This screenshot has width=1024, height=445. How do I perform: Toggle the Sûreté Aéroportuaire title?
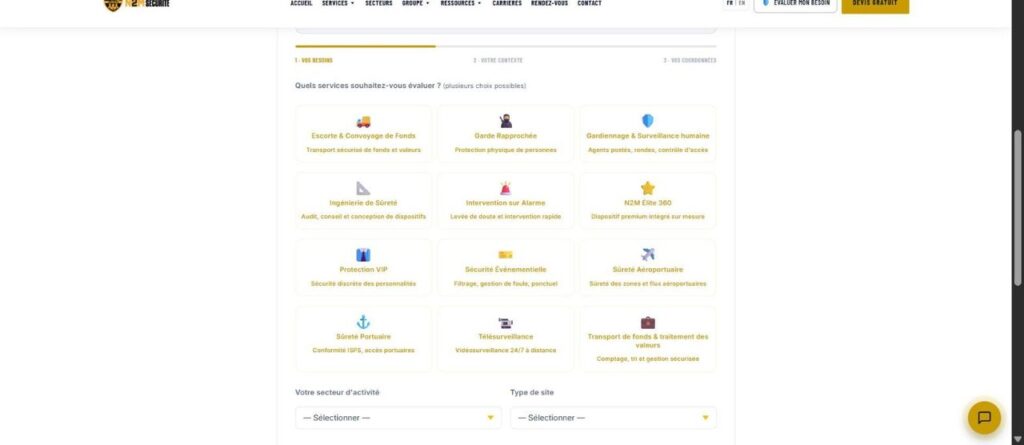[647, 269]
